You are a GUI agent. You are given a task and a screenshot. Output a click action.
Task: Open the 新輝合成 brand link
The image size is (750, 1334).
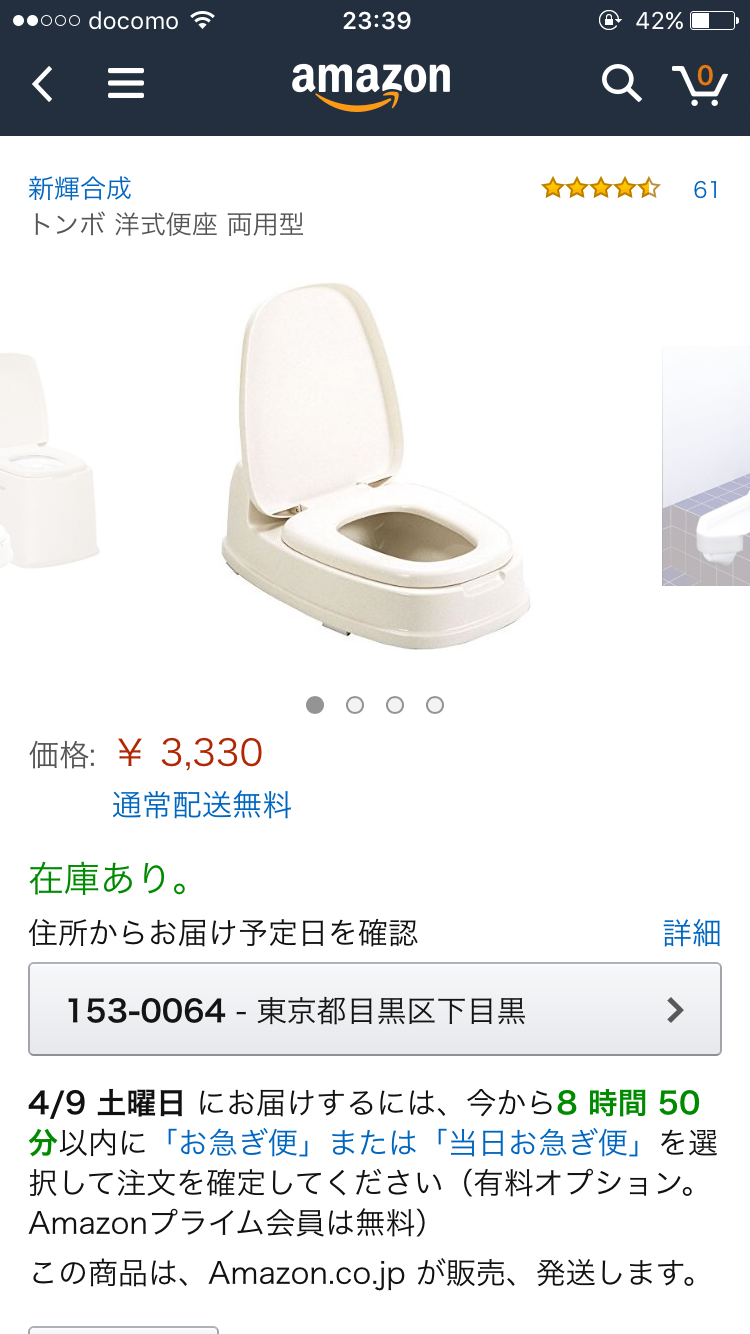(80, 188)
